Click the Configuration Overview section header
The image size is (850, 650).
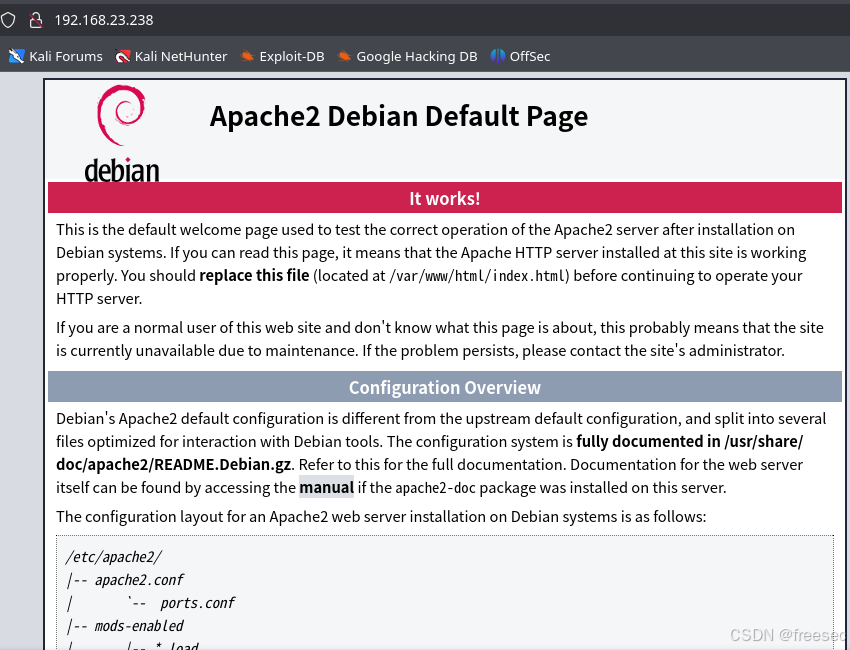coord(445,387)
